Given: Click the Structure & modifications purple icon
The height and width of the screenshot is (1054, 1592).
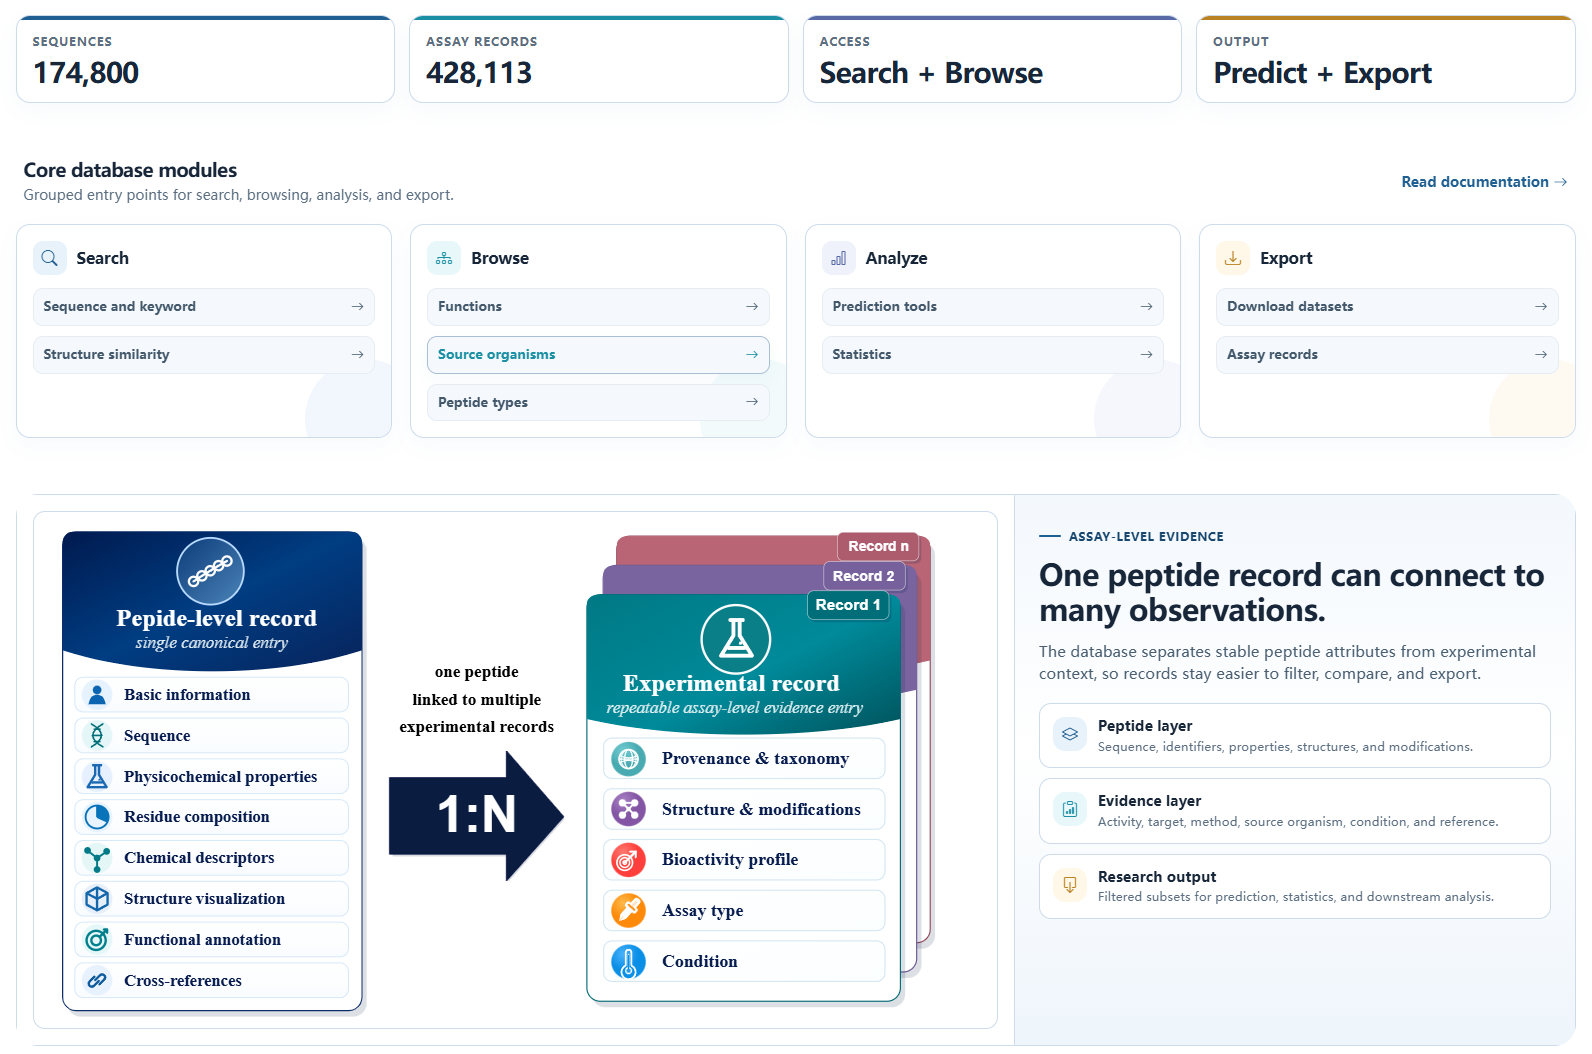Looking at the screenshot, I should (628, 809).
